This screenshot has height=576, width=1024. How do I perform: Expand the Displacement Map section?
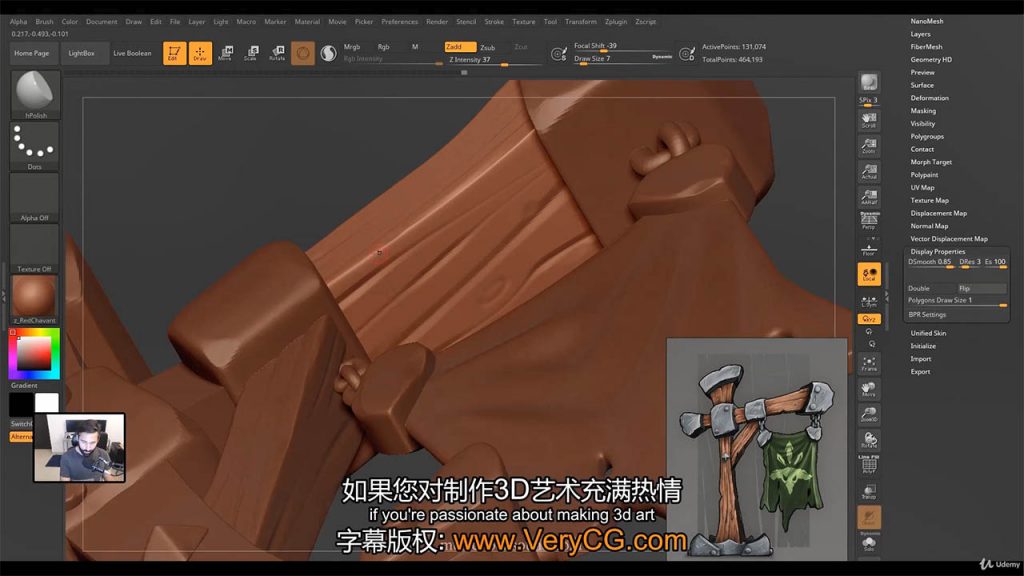[x=938, y=213]
